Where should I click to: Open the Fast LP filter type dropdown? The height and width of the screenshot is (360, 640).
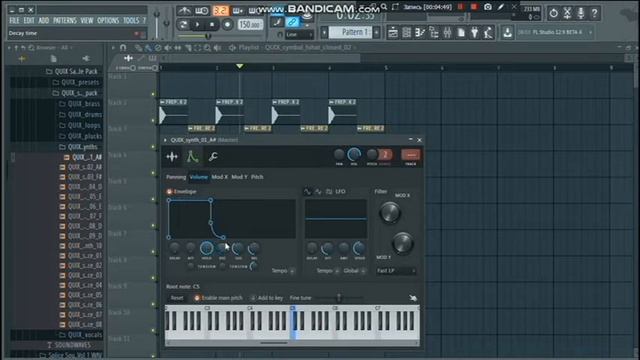click(396, 271)
